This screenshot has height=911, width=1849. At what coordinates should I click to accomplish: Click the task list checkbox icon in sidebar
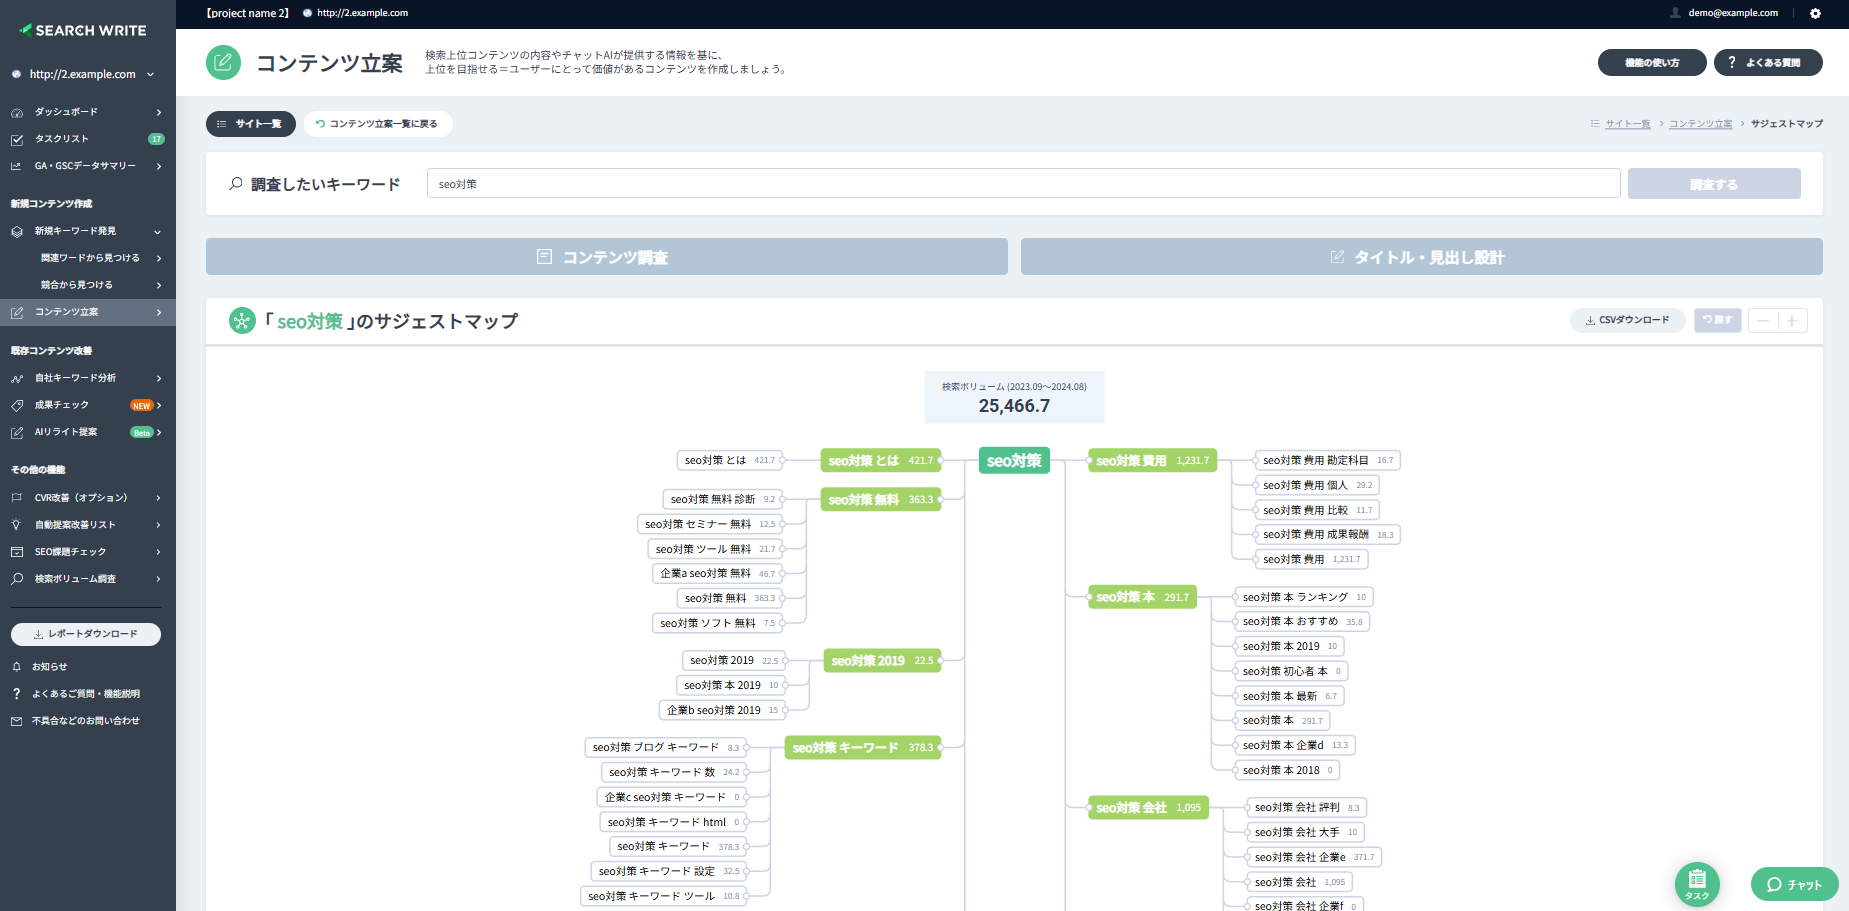17,139
